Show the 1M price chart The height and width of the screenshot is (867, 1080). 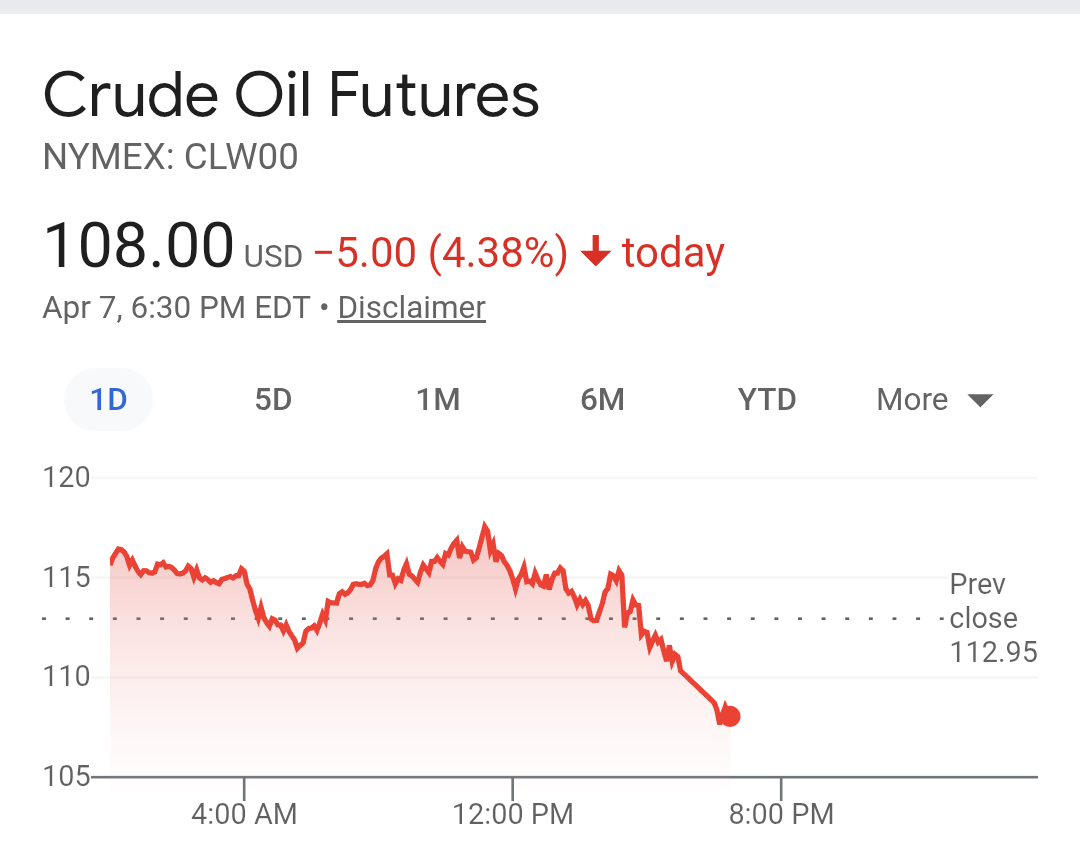(x=438, y=400)
